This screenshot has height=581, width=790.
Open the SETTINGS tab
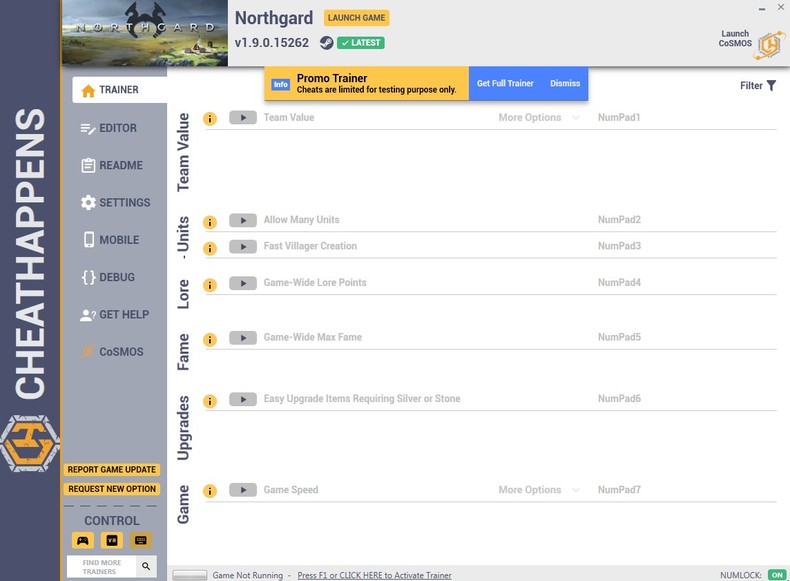(115, 203)
